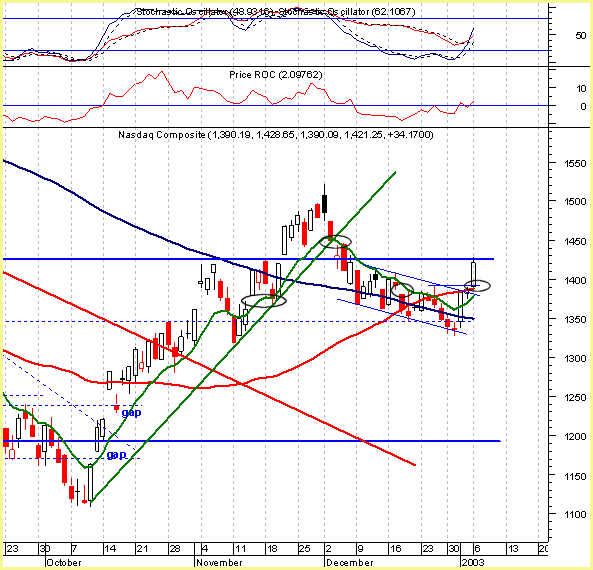Click the last white candlestick at January 6
The width and height of the screenshot is (593, 570).
pos(473,273)
